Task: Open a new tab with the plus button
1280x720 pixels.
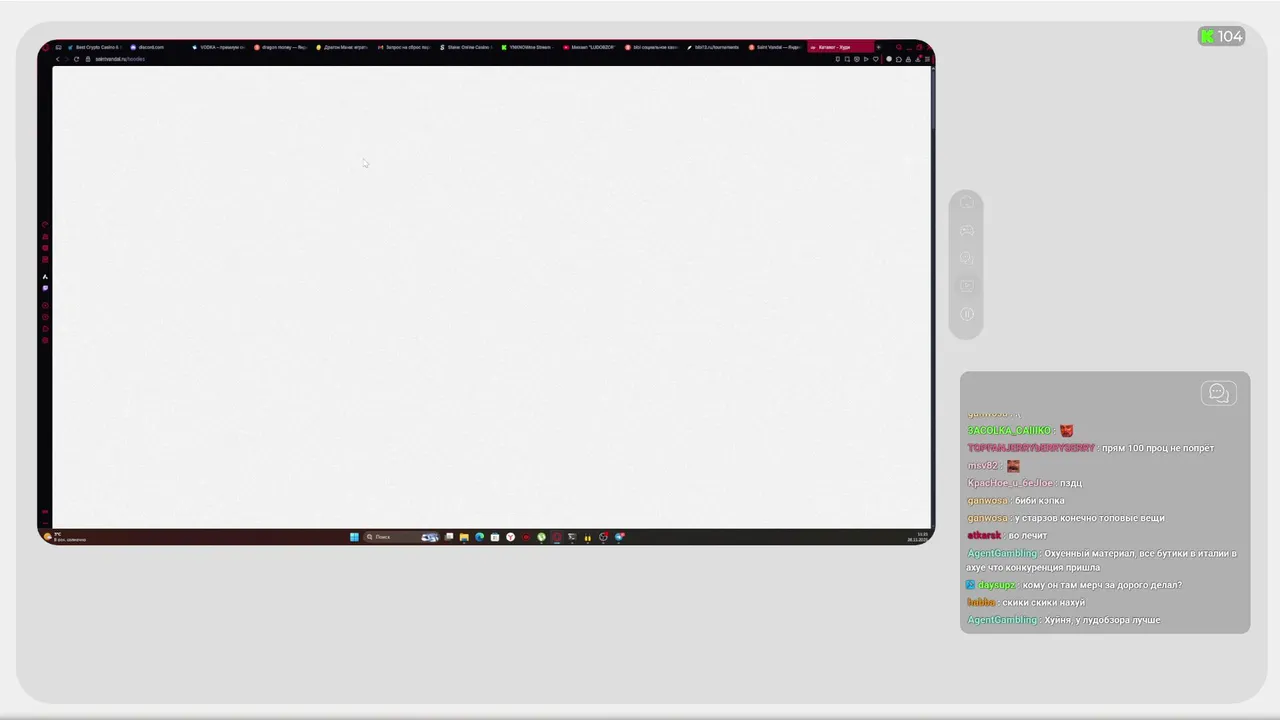Action: [x=879, y=47]
